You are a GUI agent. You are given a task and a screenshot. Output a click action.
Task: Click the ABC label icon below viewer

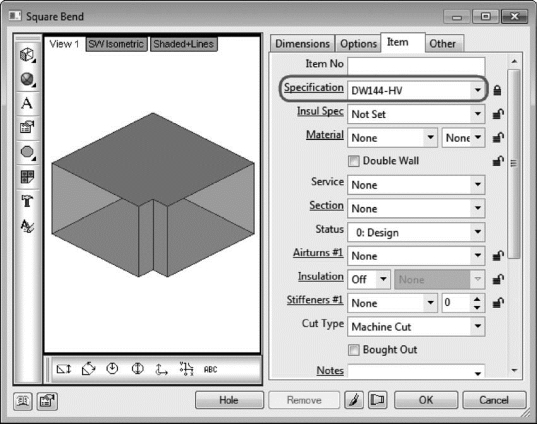(x=210, y=370)
